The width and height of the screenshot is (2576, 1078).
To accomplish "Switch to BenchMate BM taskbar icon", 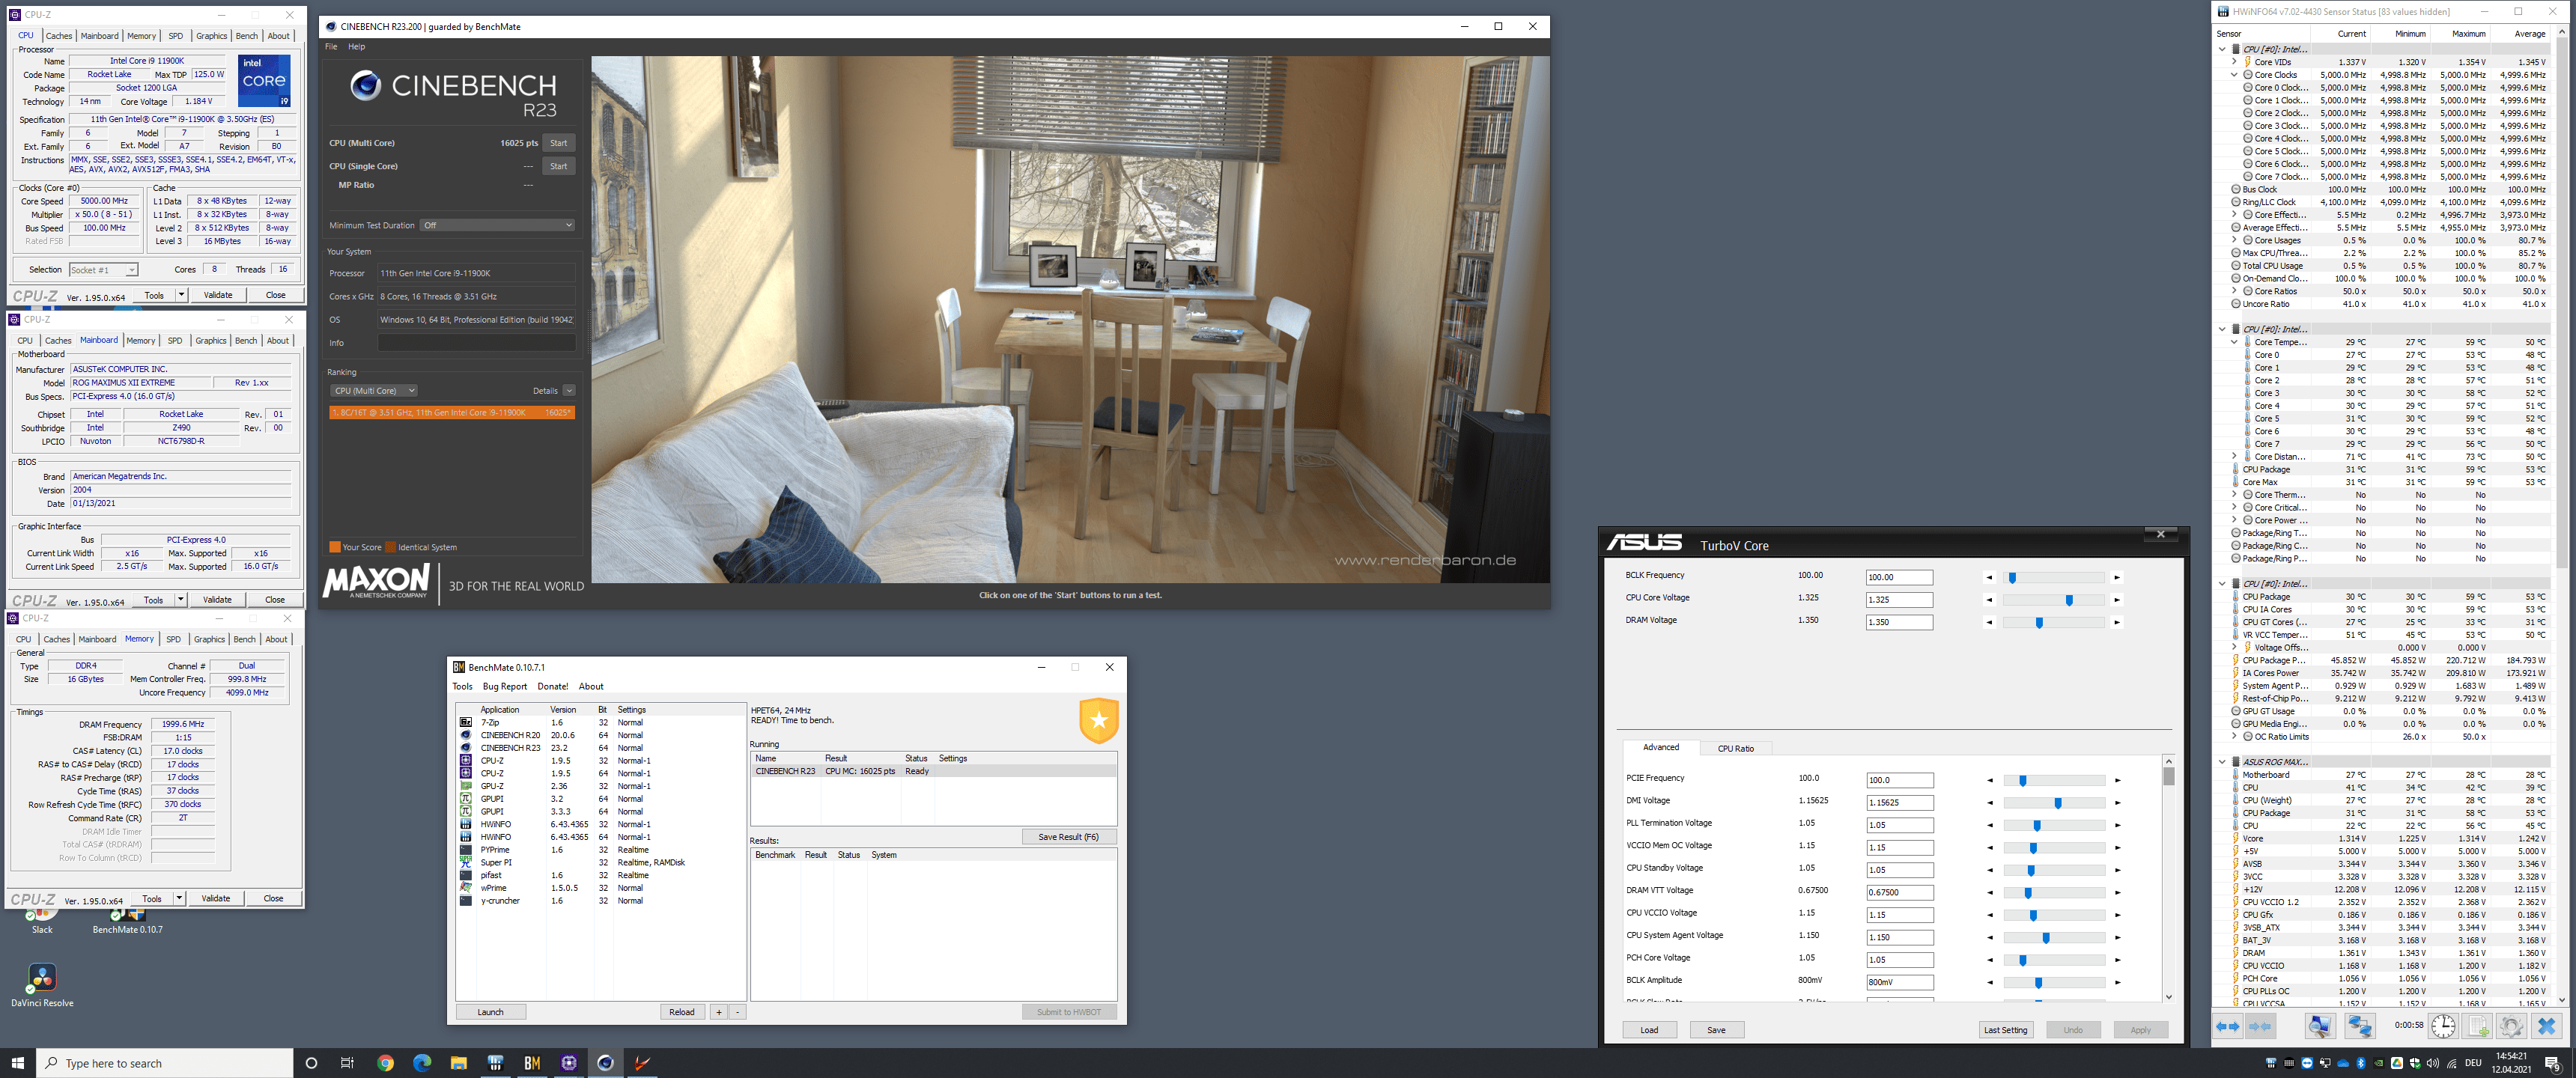I will [532, 1063].
